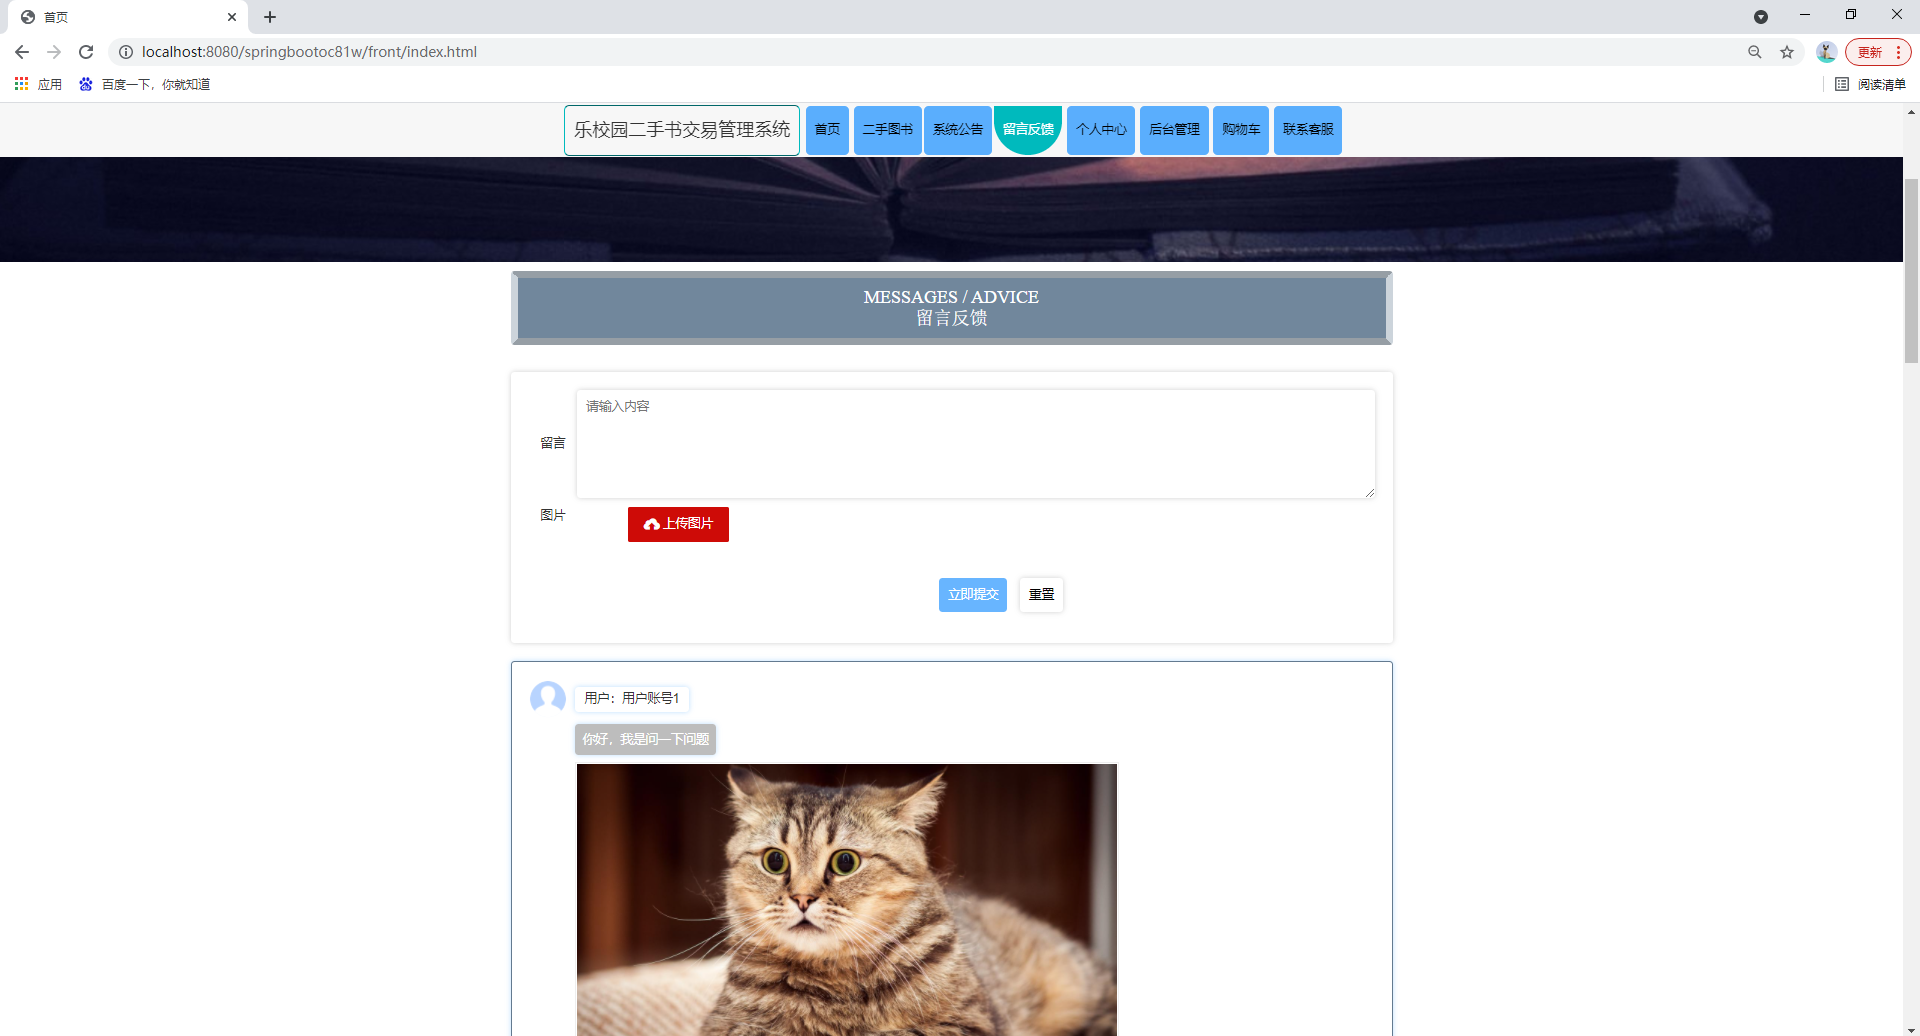This screenshot has height=1036, width=1920.
Task: Open the Chrome profile avatar
Action: tap(1826, 52)
